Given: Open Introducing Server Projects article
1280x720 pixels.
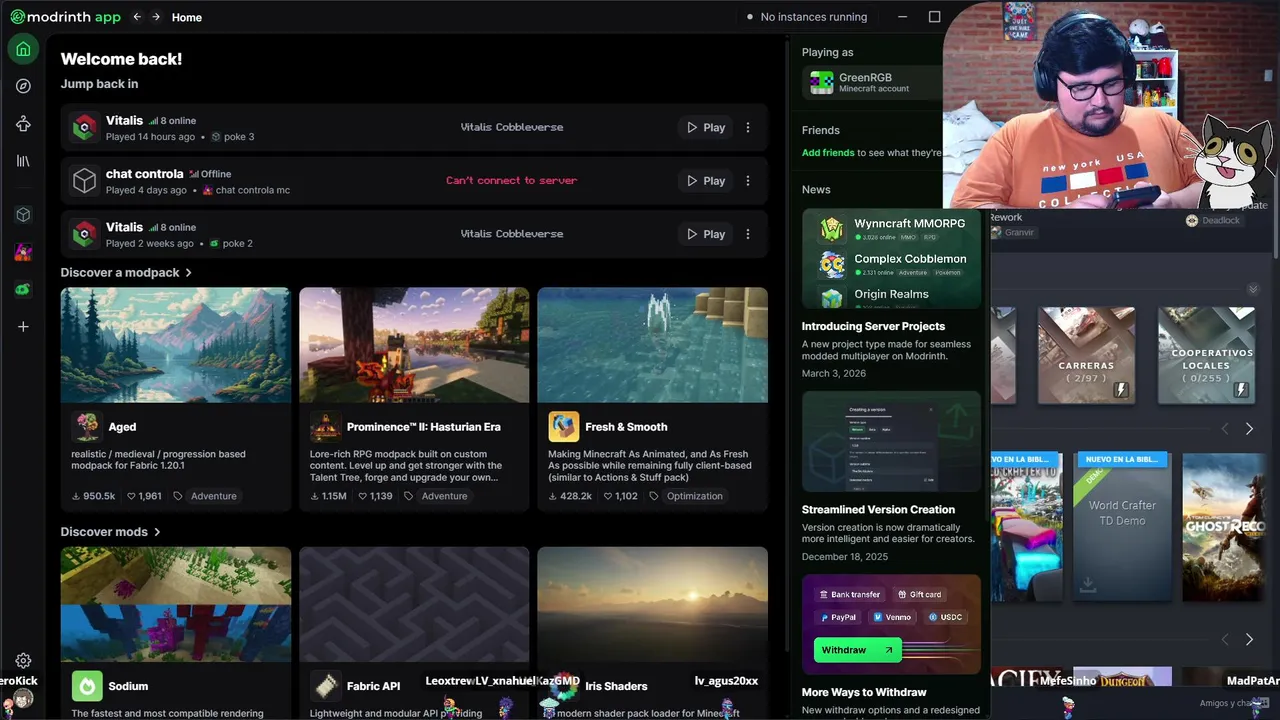Looking at the screenshot, I should (873, 326).
